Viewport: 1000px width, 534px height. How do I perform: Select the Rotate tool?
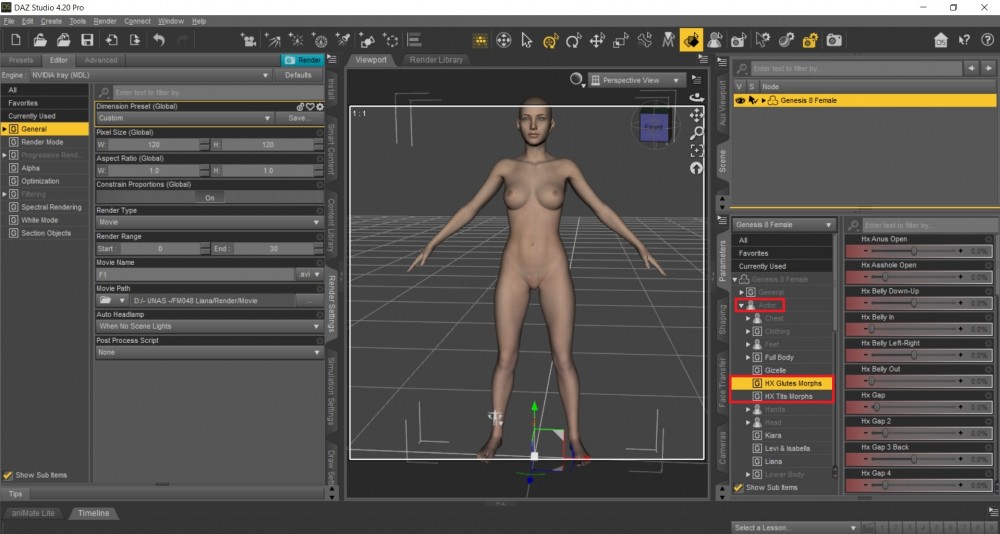574,40
